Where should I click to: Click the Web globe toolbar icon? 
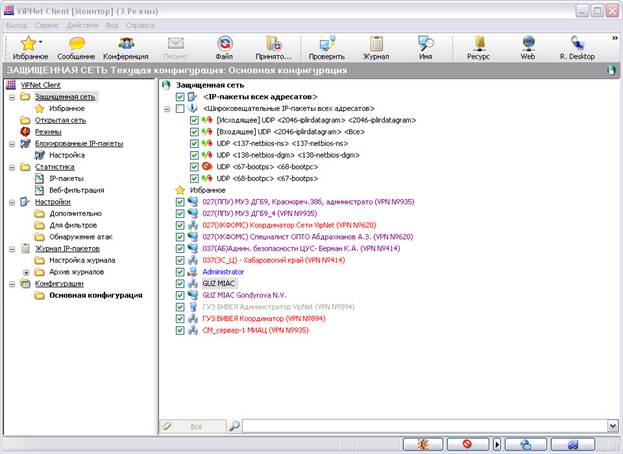pyautogui.click(x=528, y=43)
